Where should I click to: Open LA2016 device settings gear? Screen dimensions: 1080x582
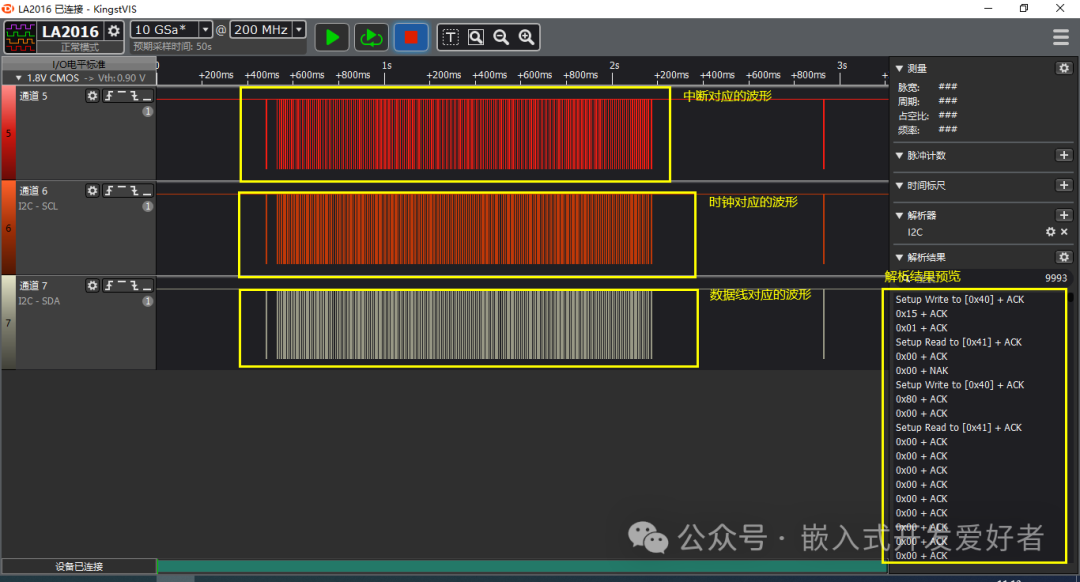coord(114,31)
